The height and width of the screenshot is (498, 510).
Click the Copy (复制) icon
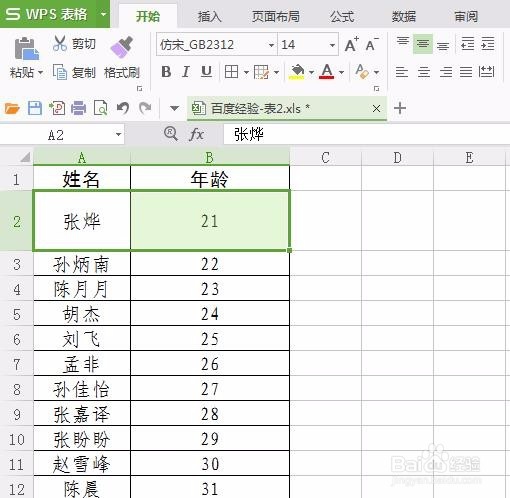click(x=60, y=72)
